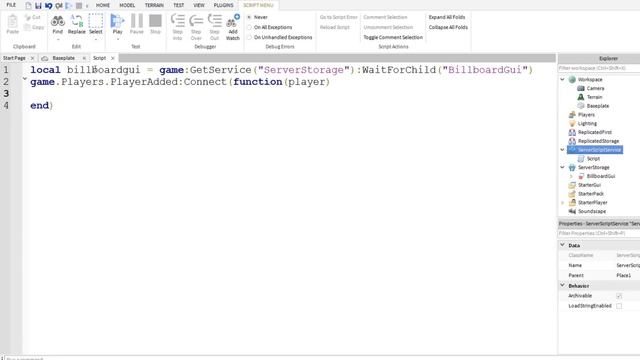Click Expand All Folds
This screenshot has height=360, width=640.
pyautogui.click(x=447, y=17)
